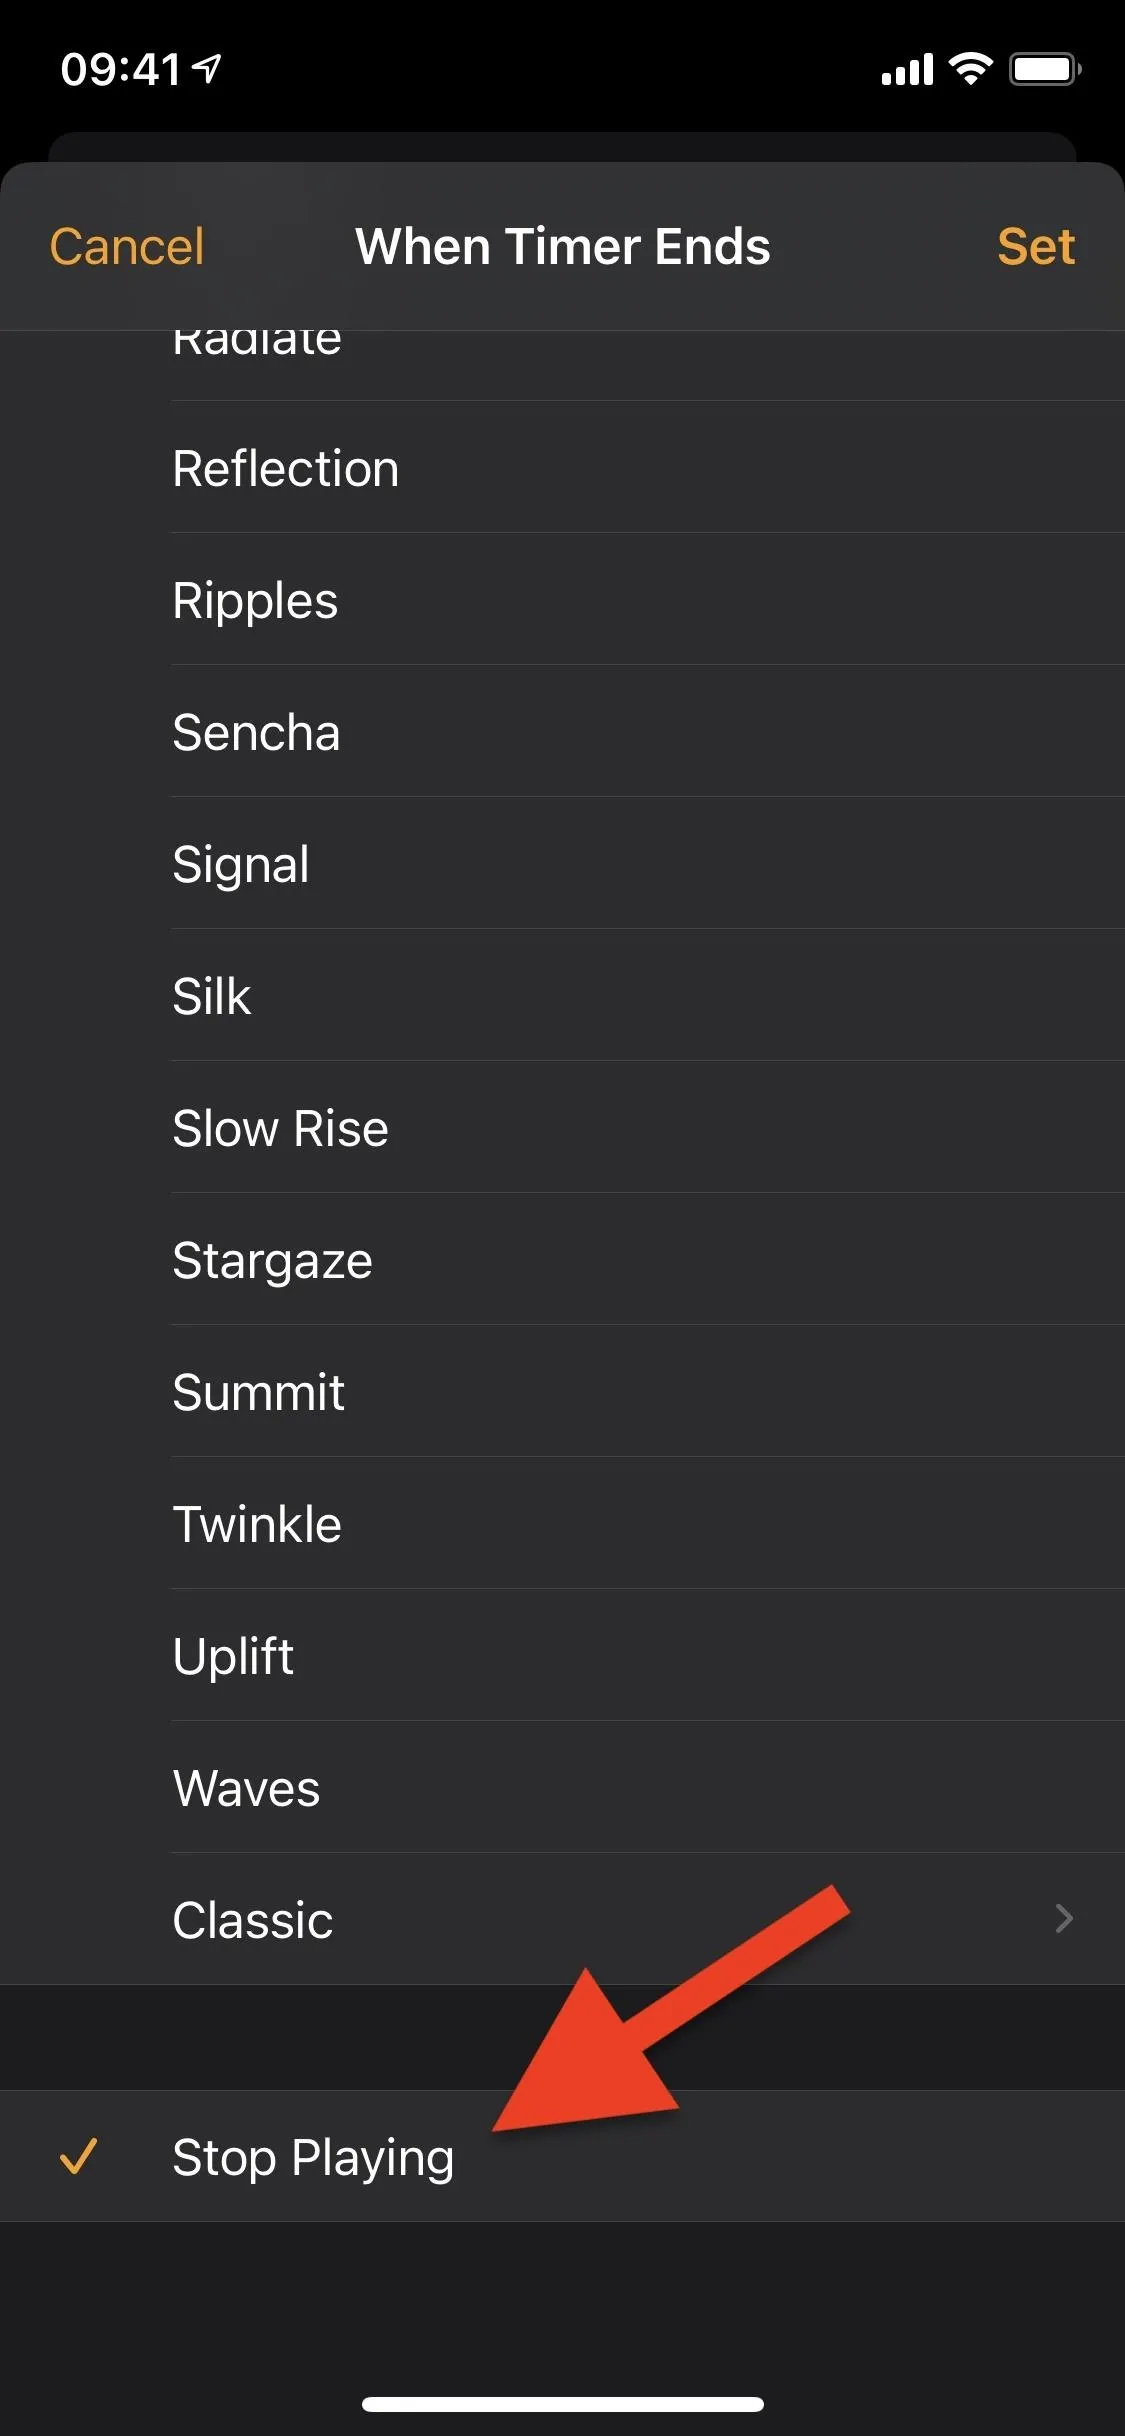Select the Summit tone
Screen dimensions: 1125x2436
(x=562, y=1391)
